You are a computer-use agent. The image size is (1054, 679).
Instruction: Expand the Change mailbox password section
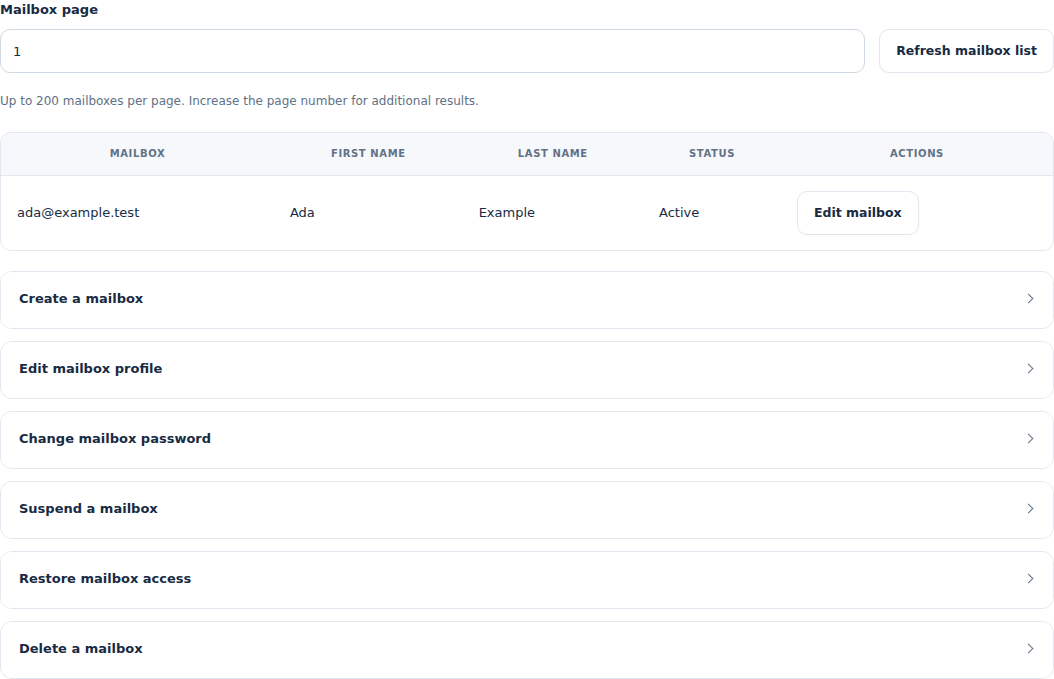[527, 440]
